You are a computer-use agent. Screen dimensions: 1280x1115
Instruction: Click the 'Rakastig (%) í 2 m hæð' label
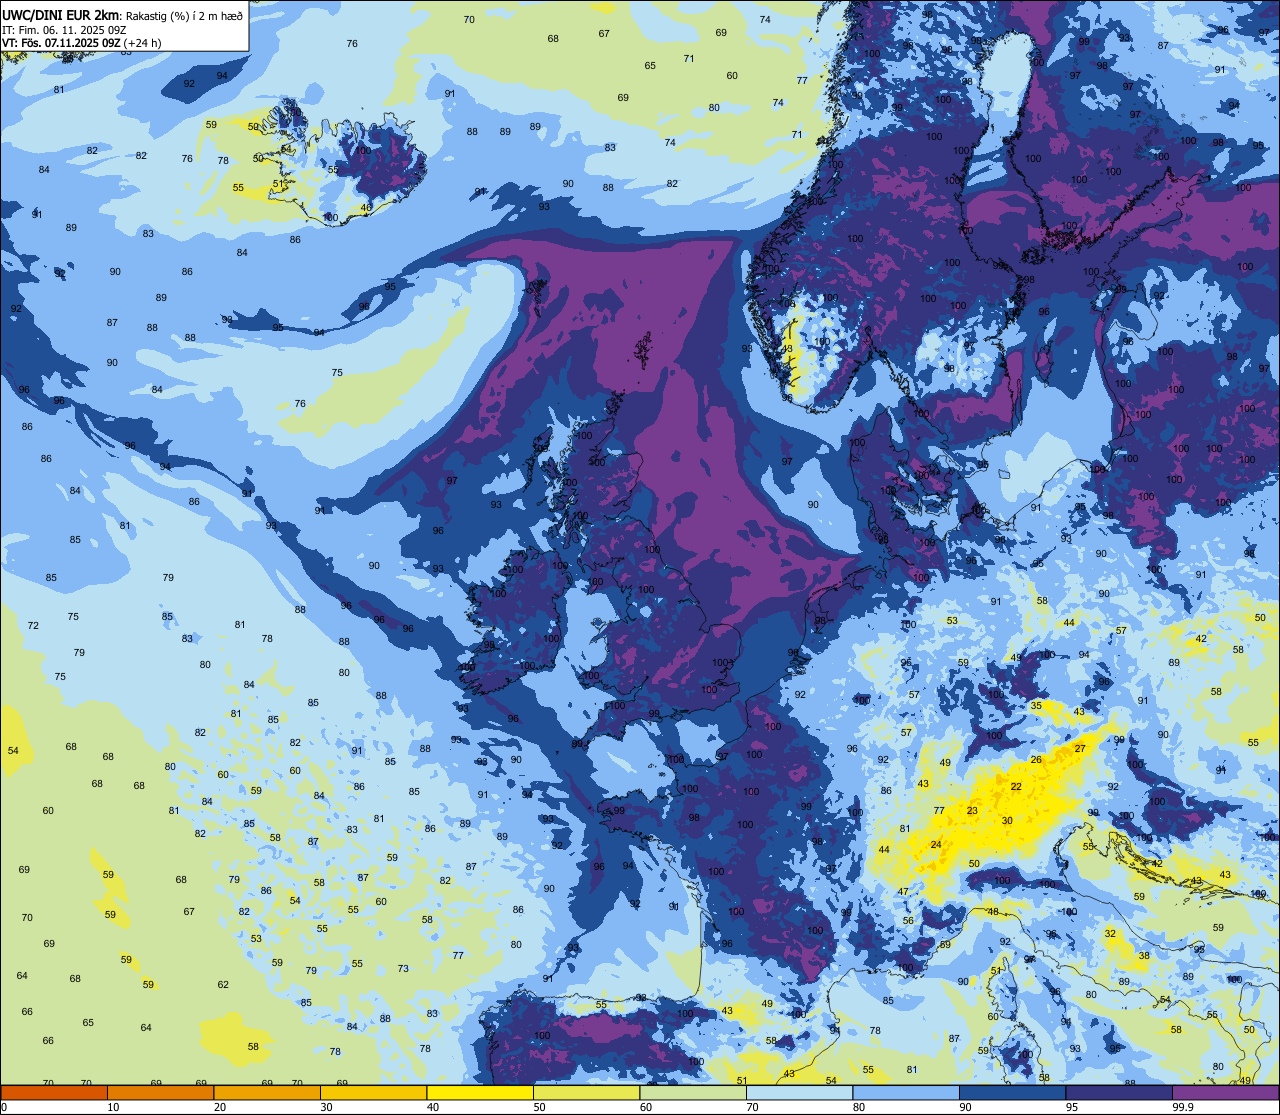tap(184, 15)
